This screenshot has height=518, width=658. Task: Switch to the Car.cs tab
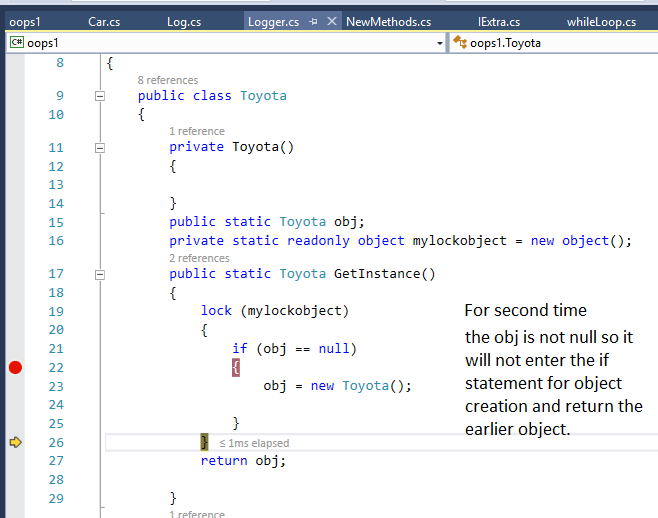105,21
